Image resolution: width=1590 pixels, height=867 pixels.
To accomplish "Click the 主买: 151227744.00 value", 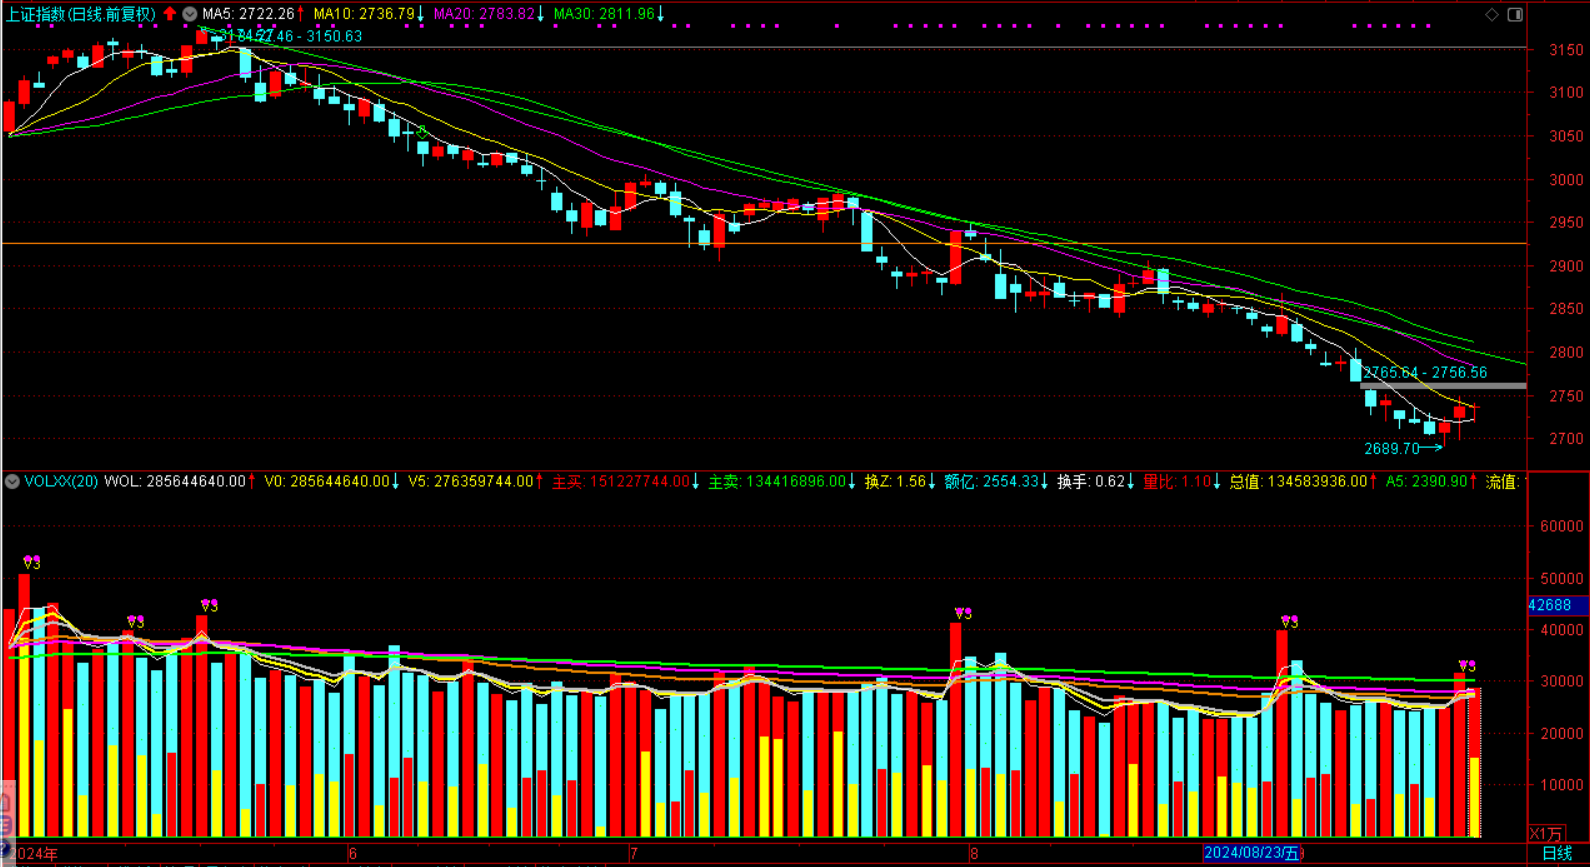I will [620, 482].
